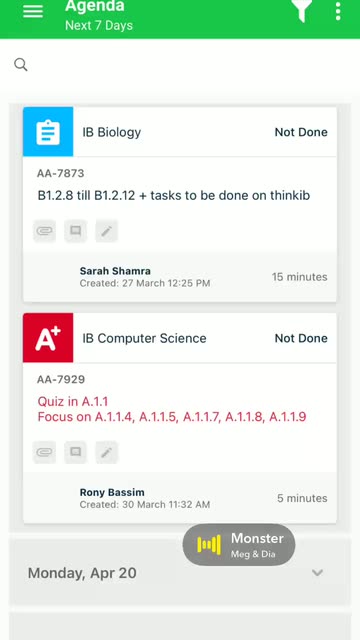Tap the filter funnel icon

[302, 11]
